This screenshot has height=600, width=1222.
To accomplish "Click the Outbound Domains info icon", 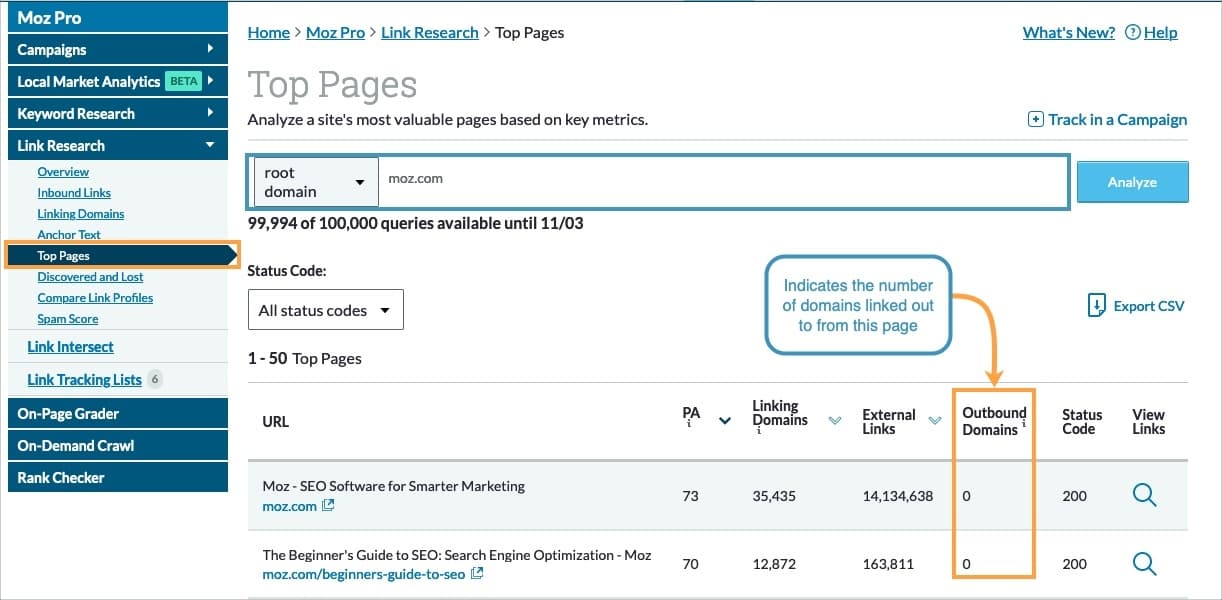I will click(1024, 423).
